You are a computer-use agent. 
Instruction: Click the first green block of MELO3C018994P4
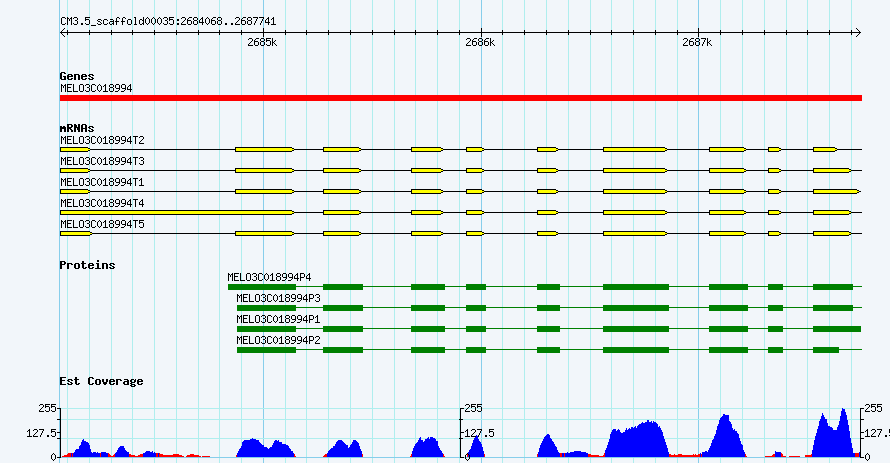pyautogui.click(x=262, y=287)
